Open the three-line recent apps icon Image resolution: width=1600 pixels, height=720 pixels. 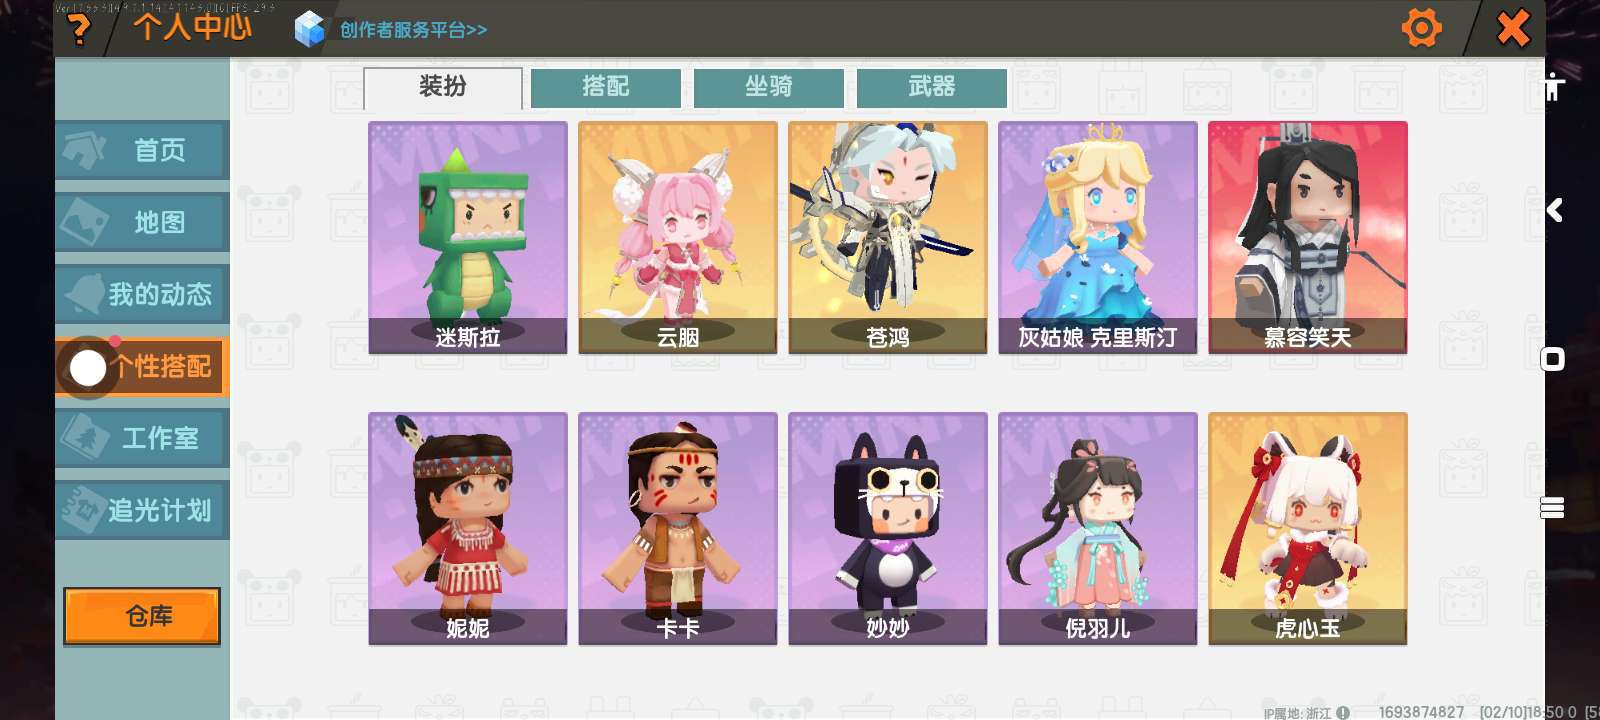point(1552,508)
